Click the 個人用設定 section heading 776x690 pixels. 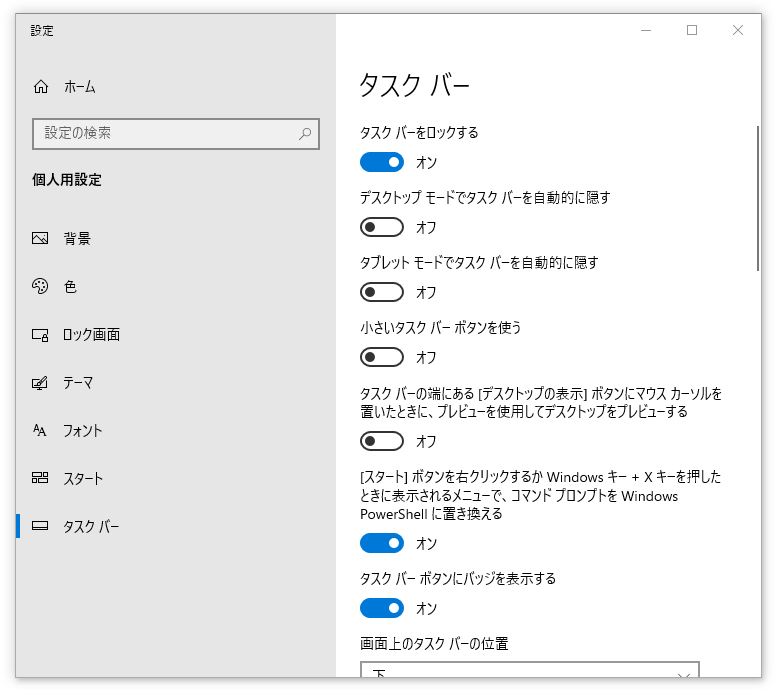[67, 180]
